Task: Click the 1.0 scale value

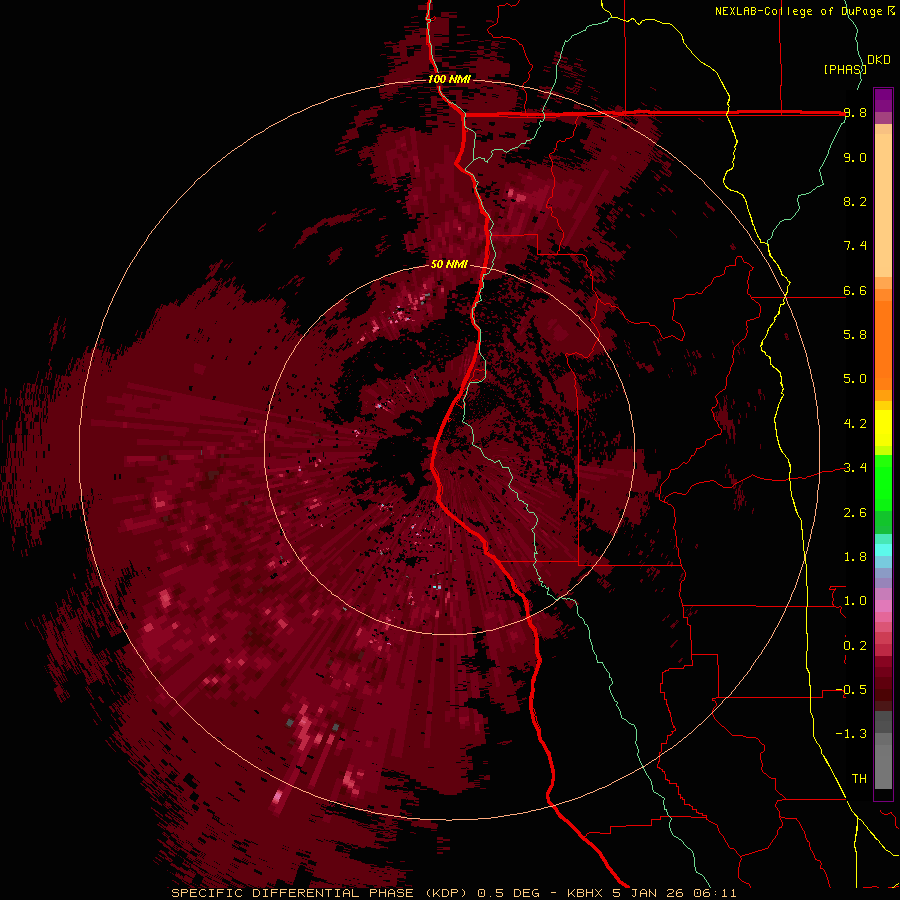Action: [855, 601]
